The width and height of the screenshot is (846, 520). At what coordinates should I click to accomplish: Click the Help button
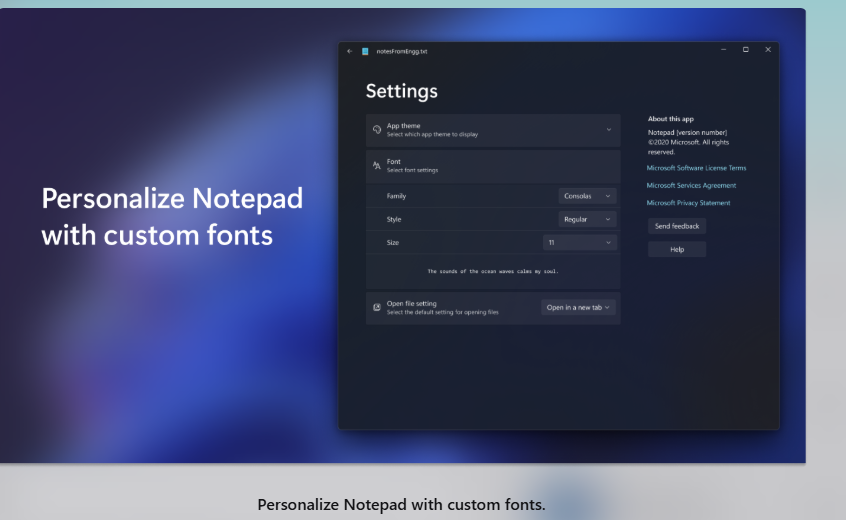(677, 249)
